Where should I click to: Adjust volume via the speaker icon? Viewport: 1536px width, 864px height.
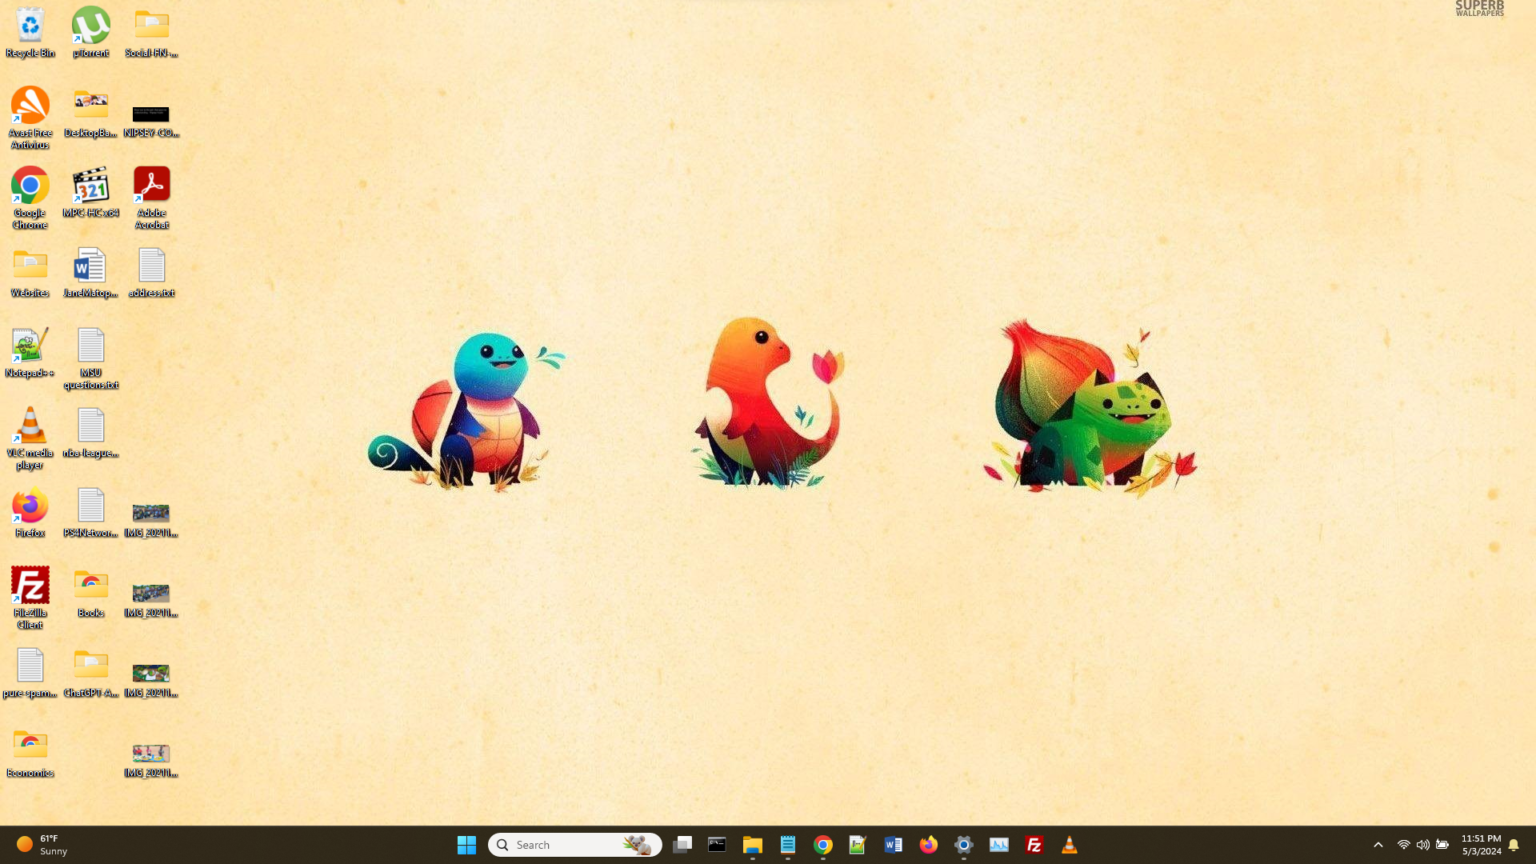(1422, 845)
